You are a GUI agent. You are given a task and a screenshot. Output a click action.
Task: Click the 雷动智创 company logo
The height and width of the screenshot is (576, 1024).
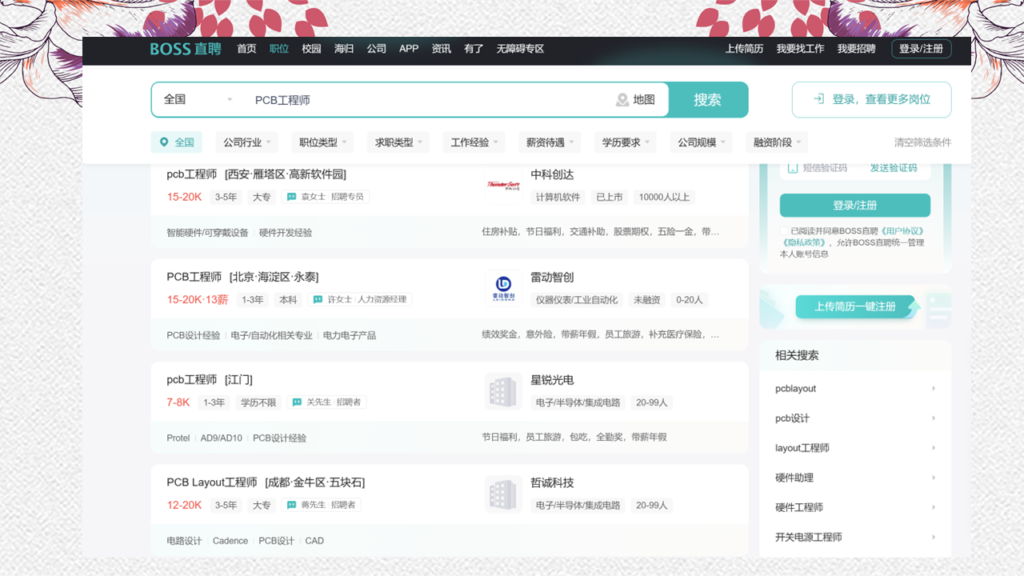coord(503,288)
